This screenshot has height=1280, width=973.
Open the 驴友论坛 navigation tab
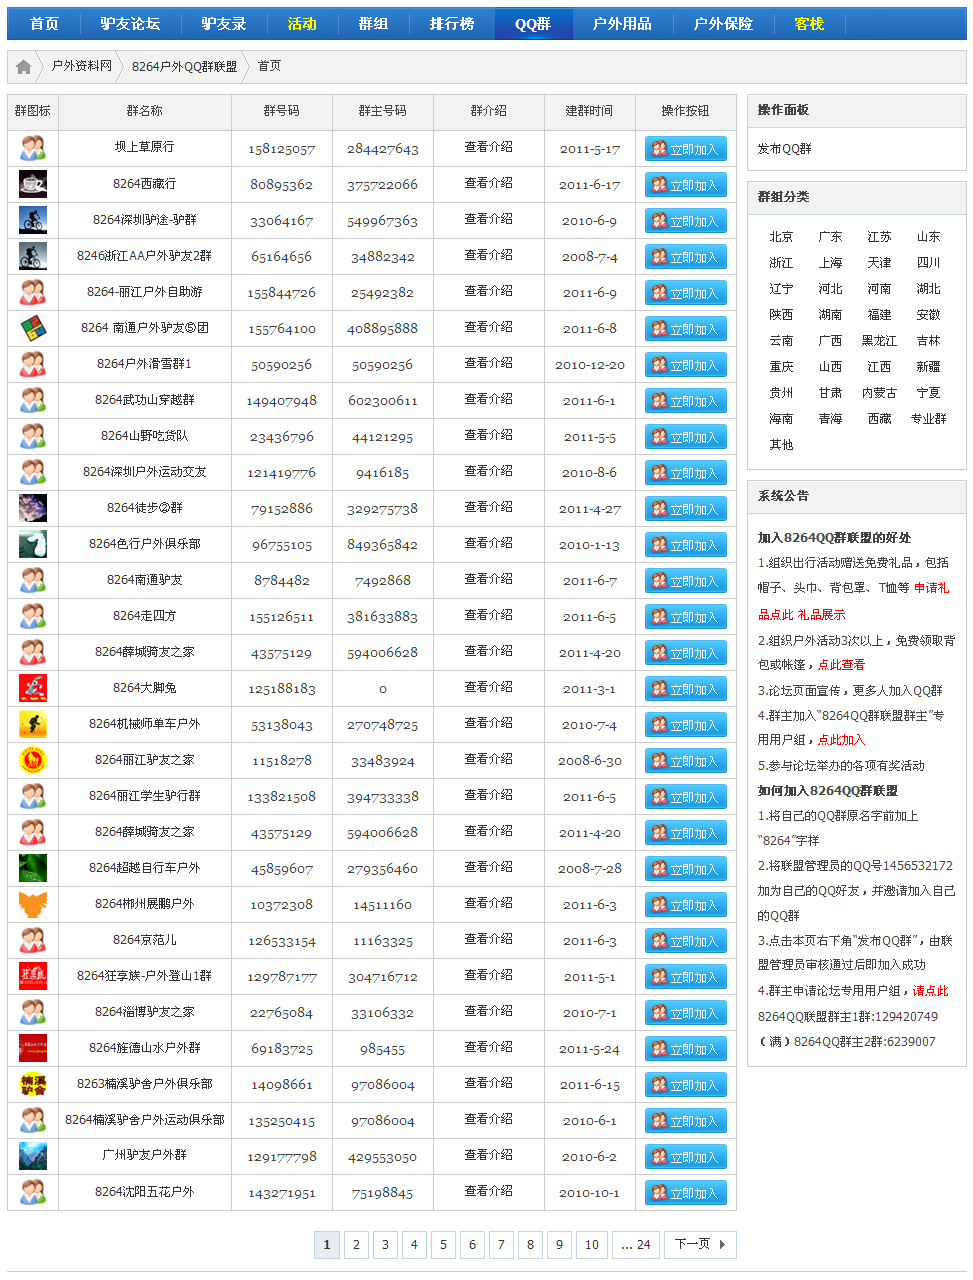[x=130, y=24]
